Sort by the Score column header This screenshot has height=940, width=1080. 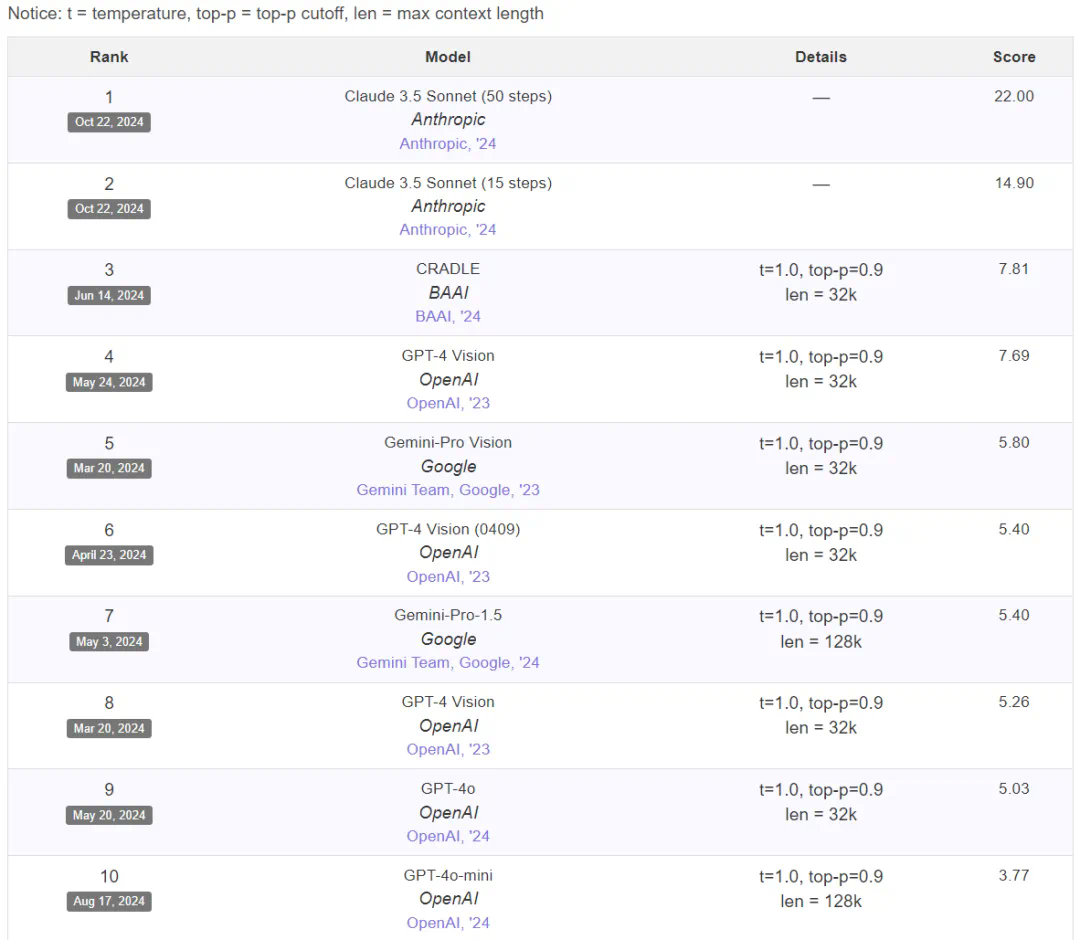click(1014, 57)
